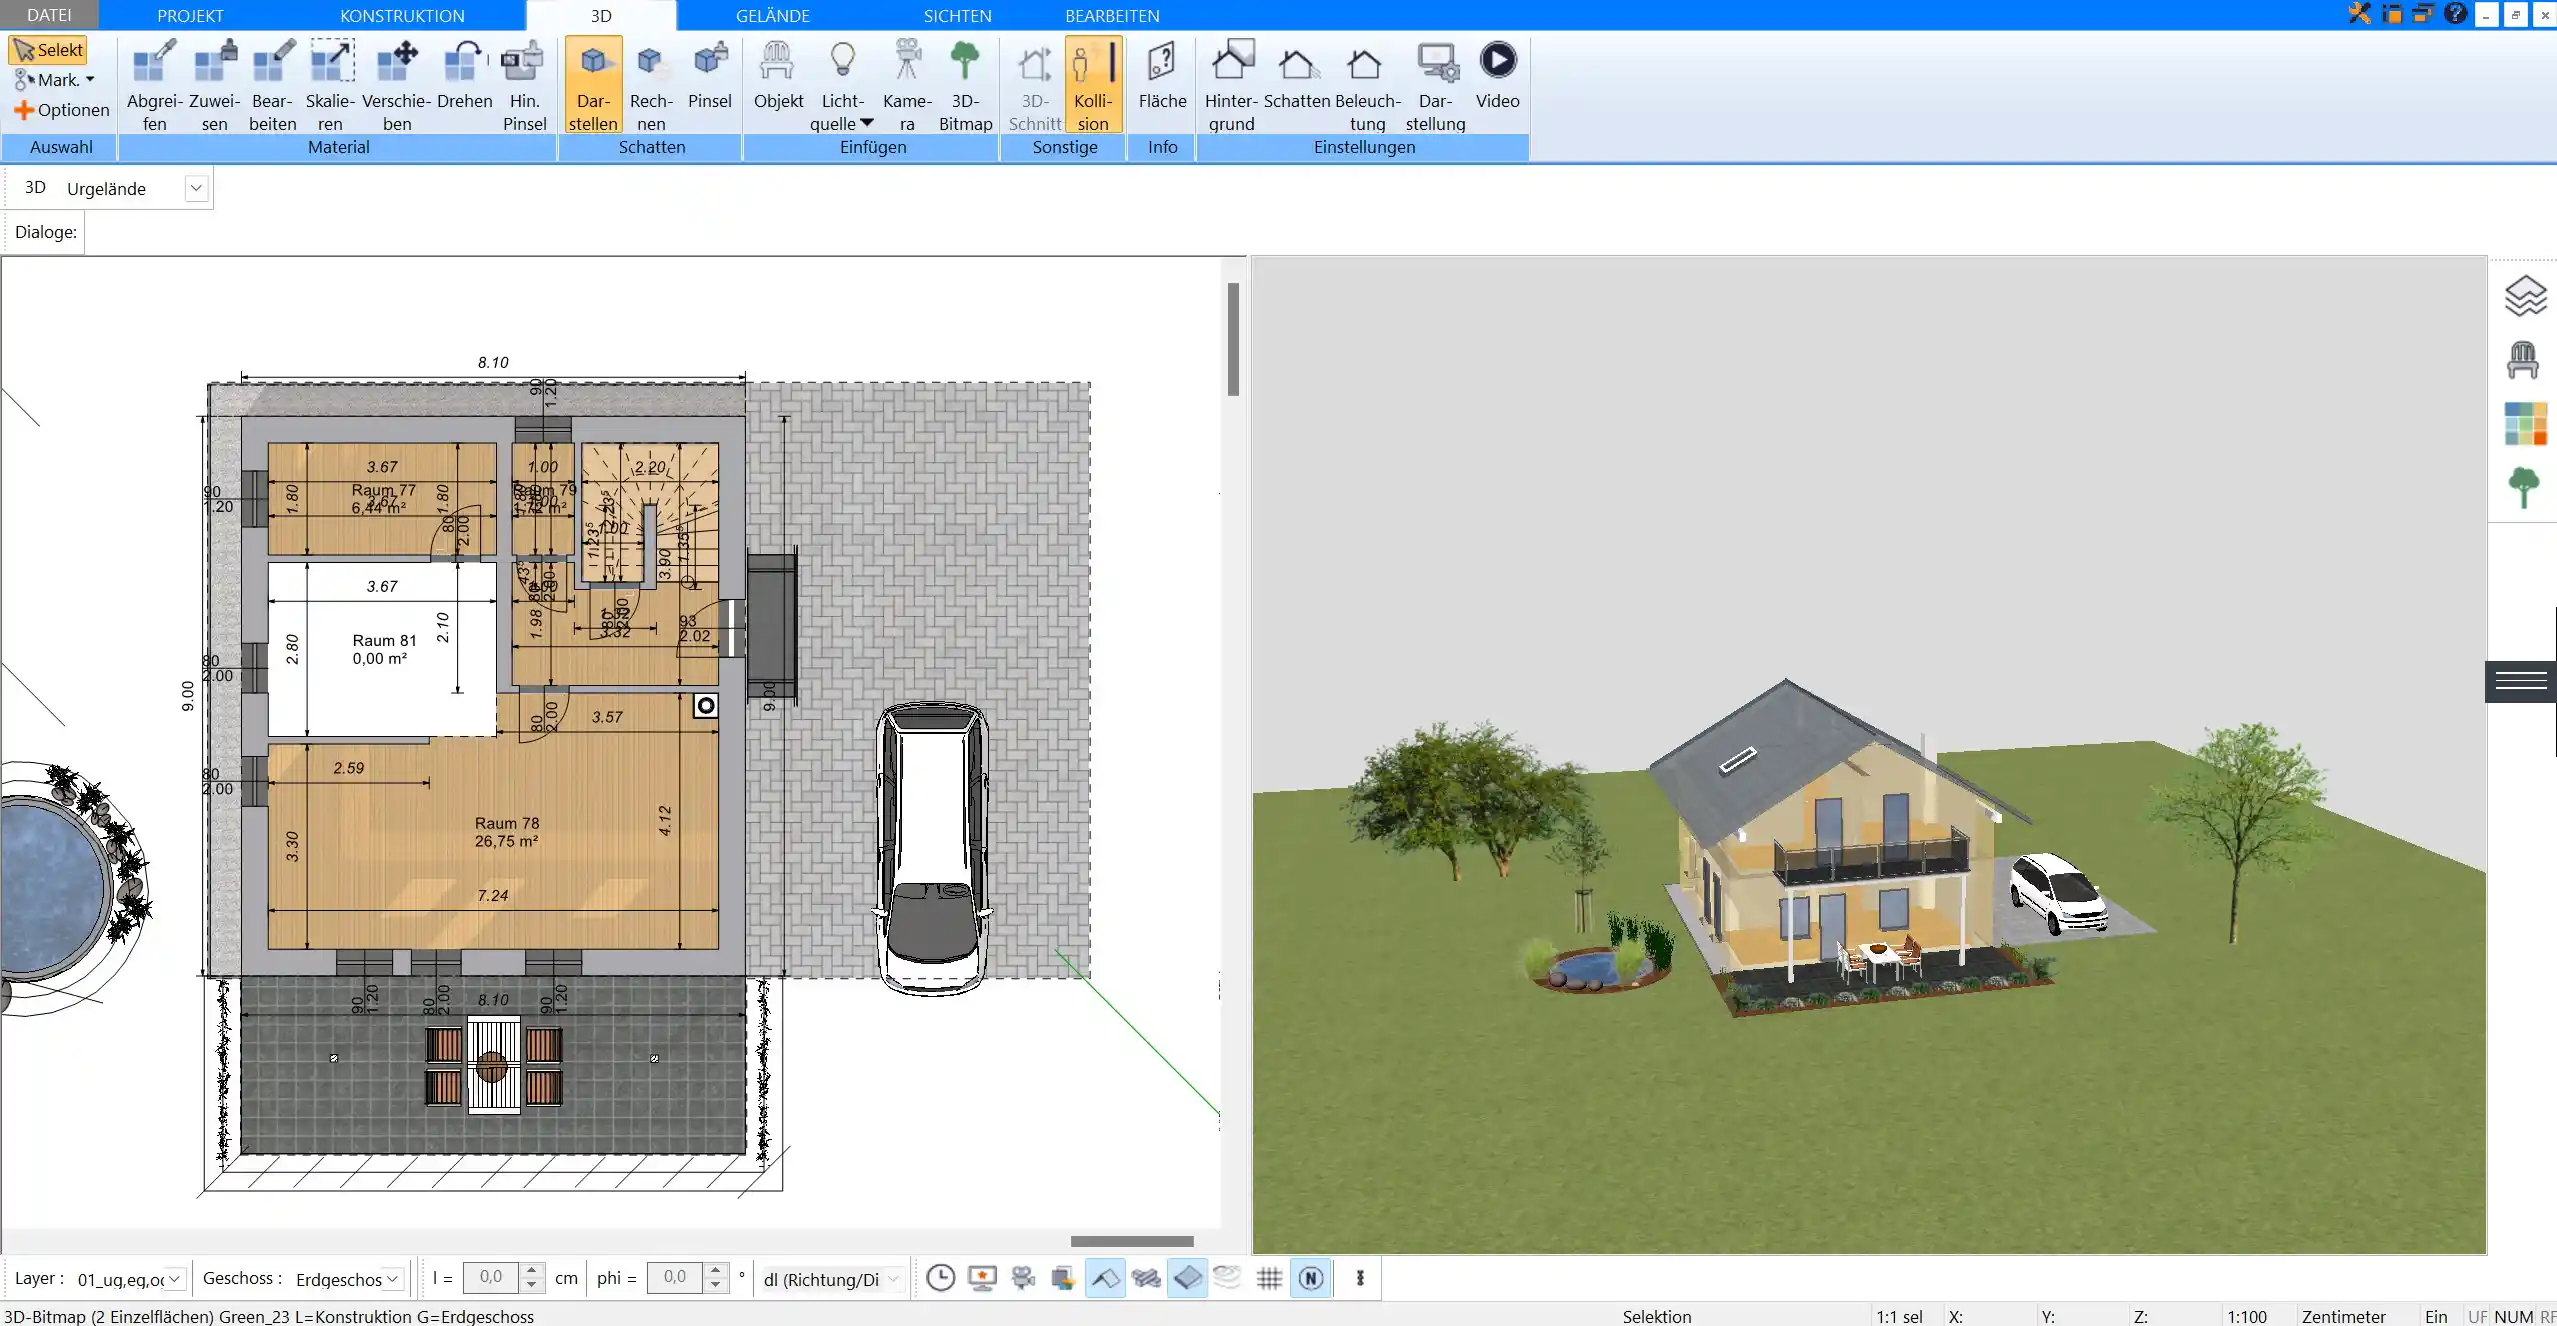This screenshot has height=1326, width=2557.
Task: Open the Fläche info tool
Action: [x=1162, y=75]
